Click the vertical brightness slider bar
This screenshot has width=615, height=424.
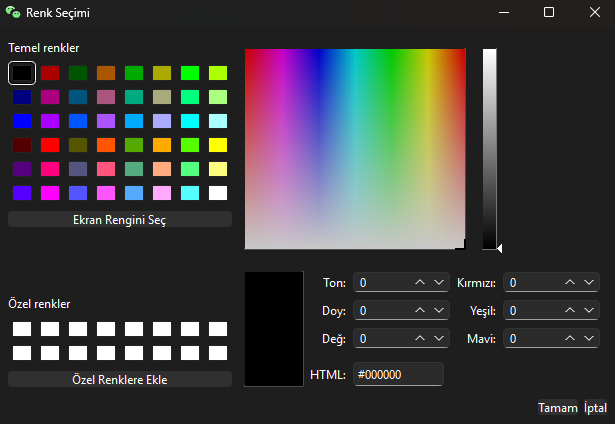pos(489,148)
